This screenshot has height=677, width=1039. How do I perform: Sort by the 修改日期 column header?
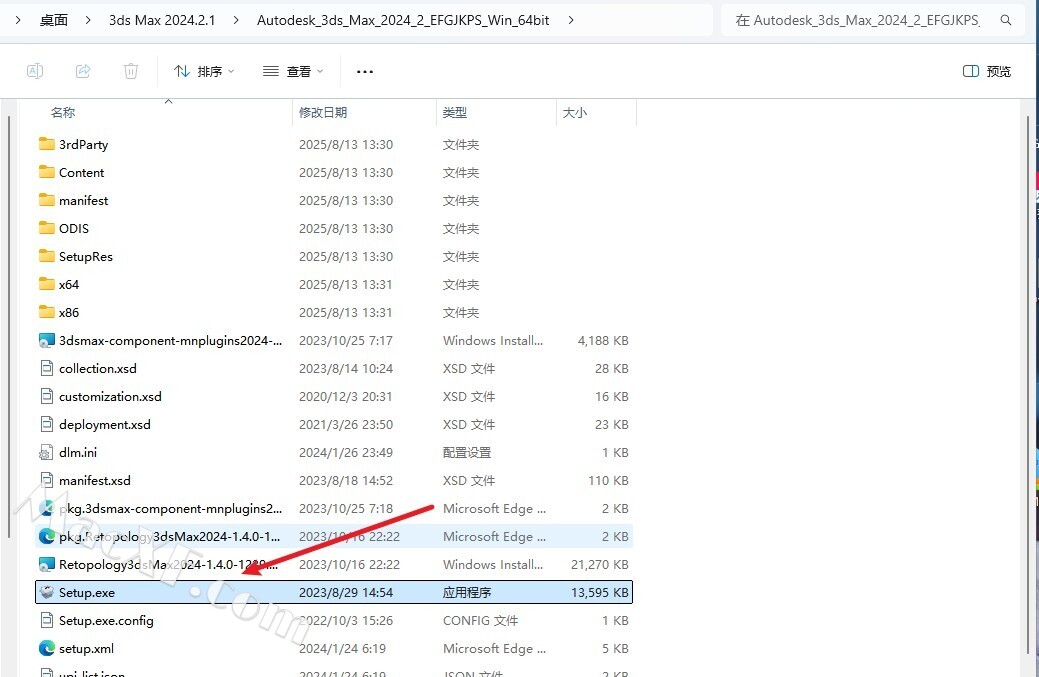323,113
